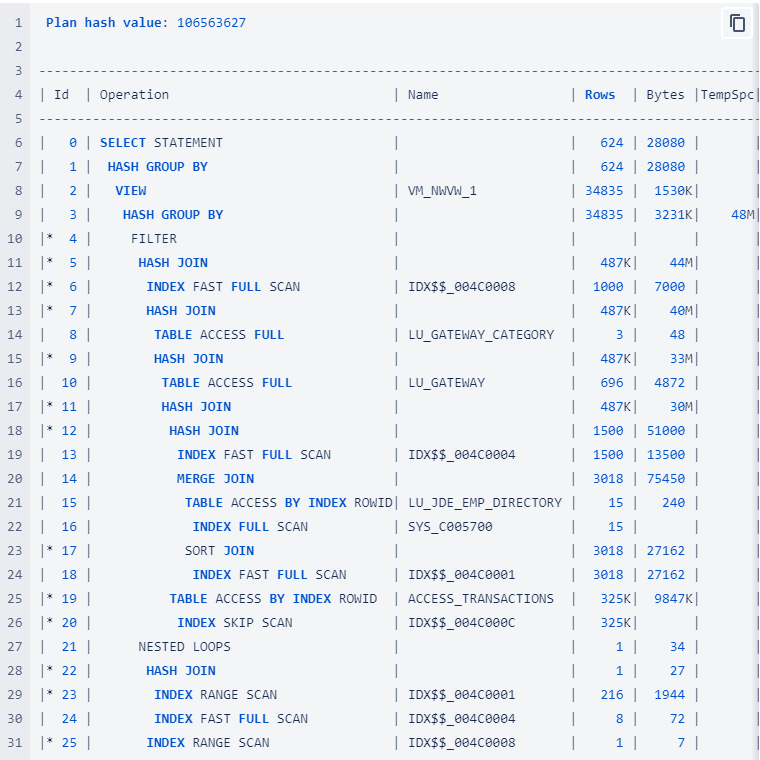Click the FILTER operation text
The image size is (760, 760).
coord(153,239)
